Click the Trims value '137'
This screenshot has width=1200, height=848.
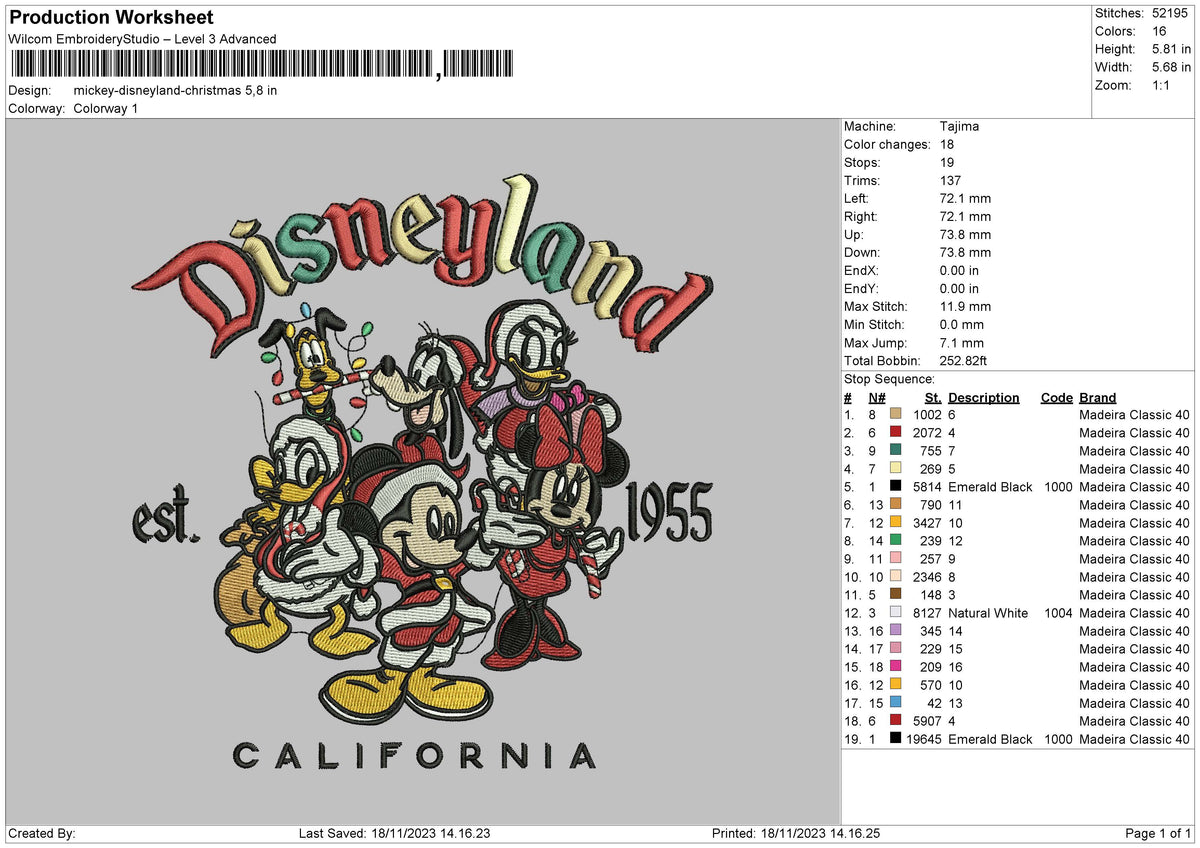coord(951,180)
